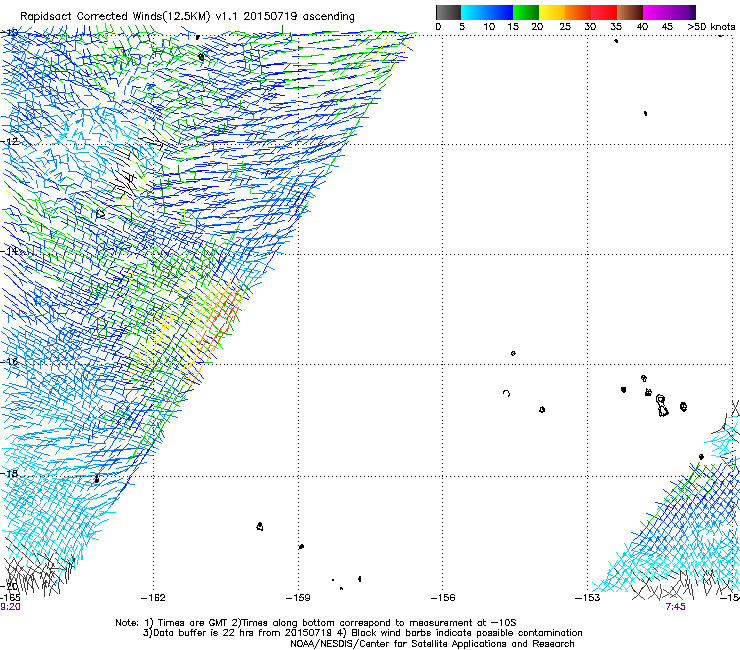This screenshot has height=650, width=740.
Task: Click the '-162' longitude axis label
Action: (x=153, y=598)
